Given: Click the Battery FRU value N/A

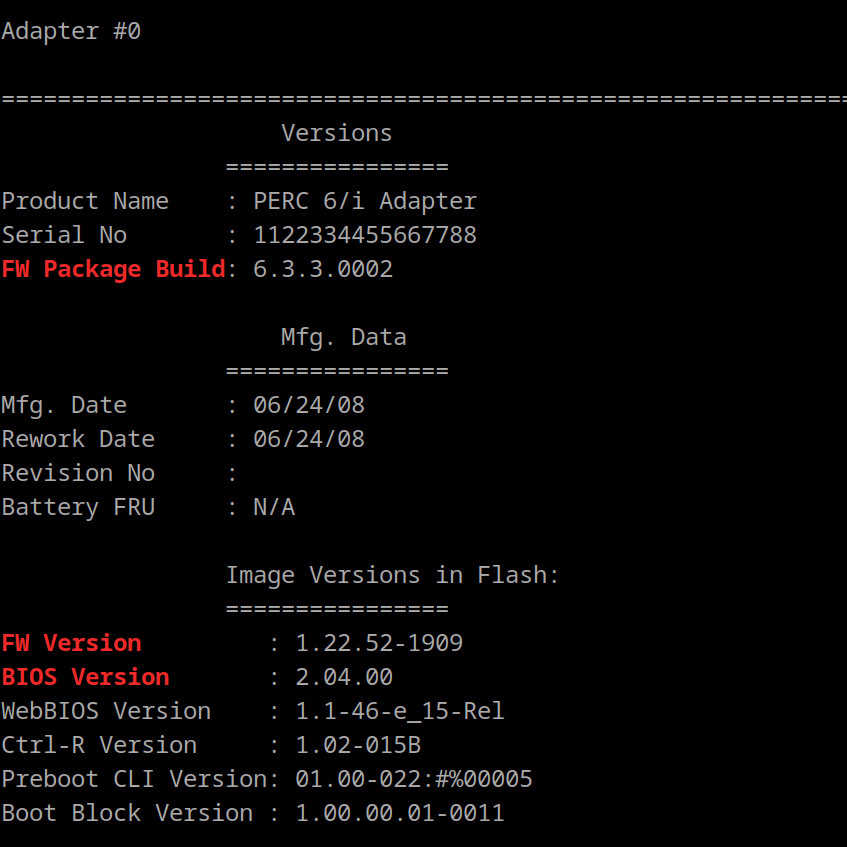Looking at the screenshot, I should pos(274,507).
